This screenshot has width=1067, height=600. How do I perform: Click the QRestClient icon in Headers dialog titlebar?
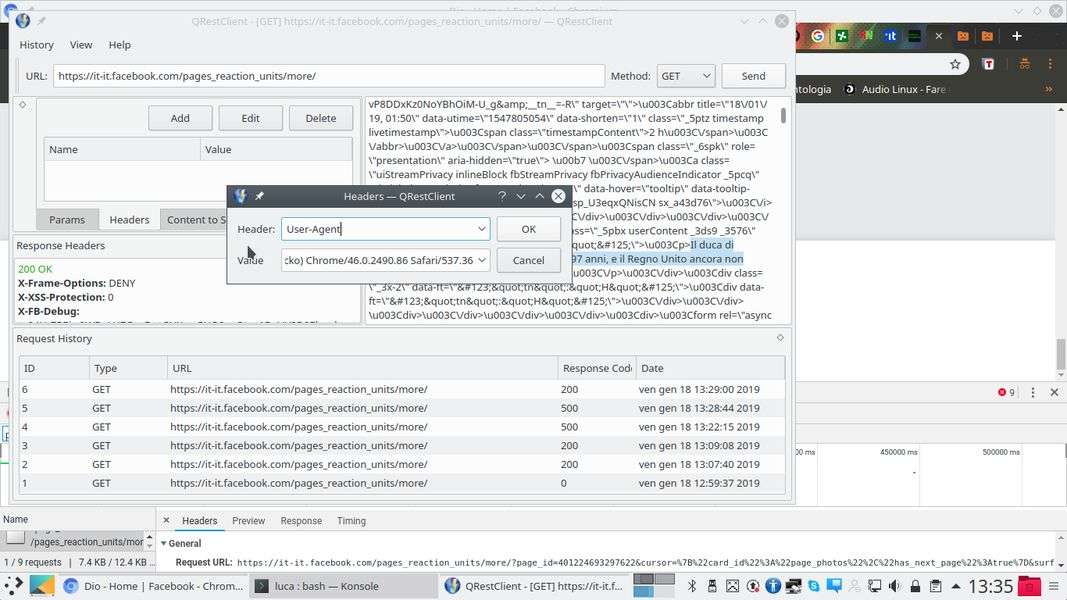[x=240, y=196]
